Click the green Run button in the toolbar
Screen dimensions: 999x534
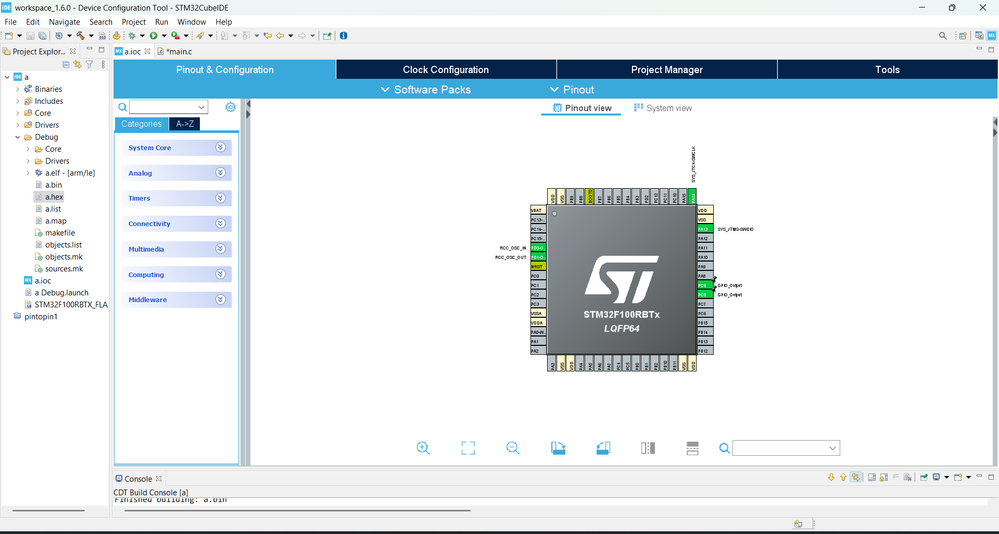(x=153, y=36)
